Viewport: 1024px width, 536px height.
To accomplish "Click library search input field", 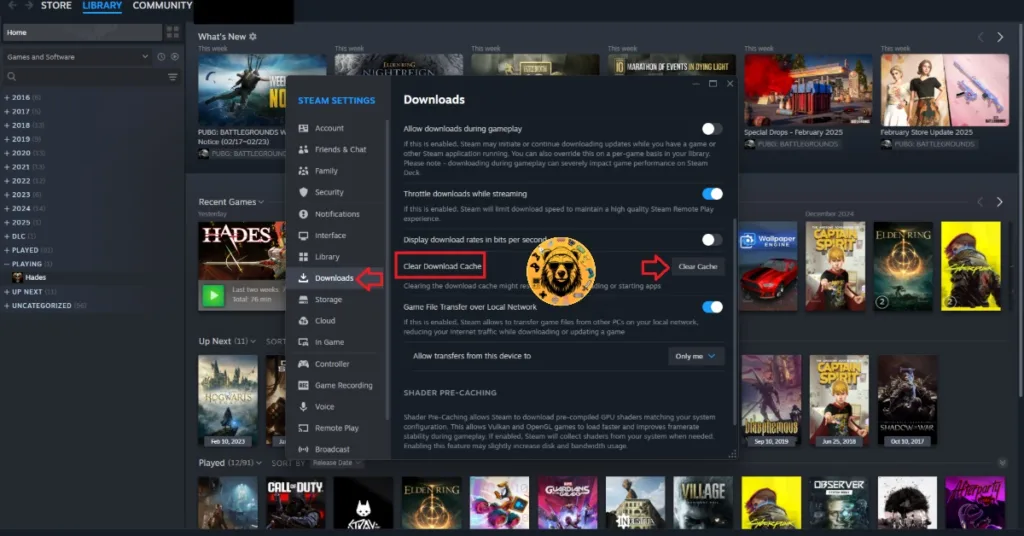I will (91, 77).
